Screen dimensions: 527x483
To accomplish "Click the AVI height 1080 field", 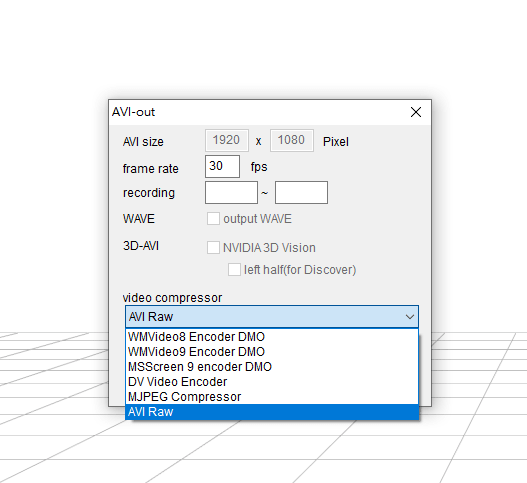I will pos(292,140).
